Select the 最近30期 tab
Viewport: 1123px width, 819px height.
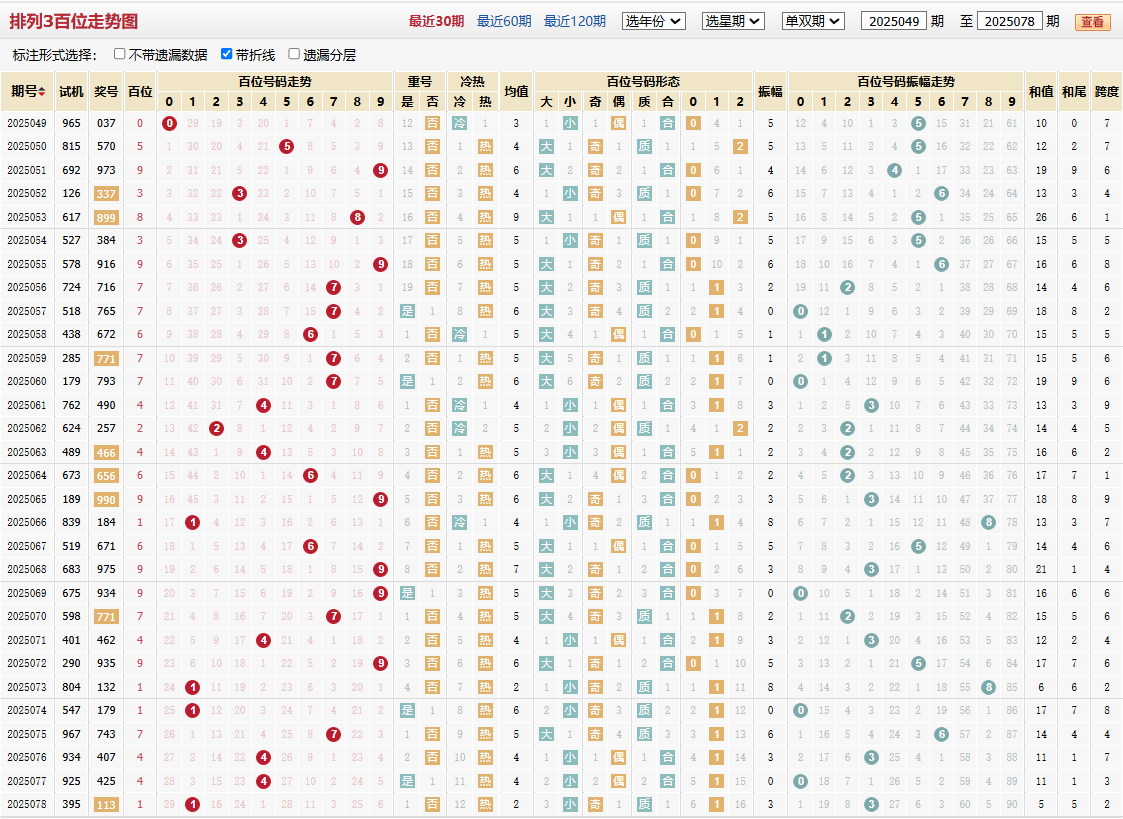coord(436,21)
